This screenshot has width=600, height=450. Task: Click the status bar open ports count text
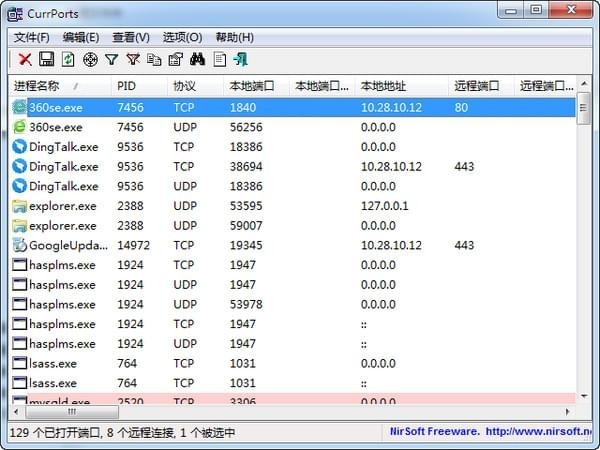coord(56,433)
